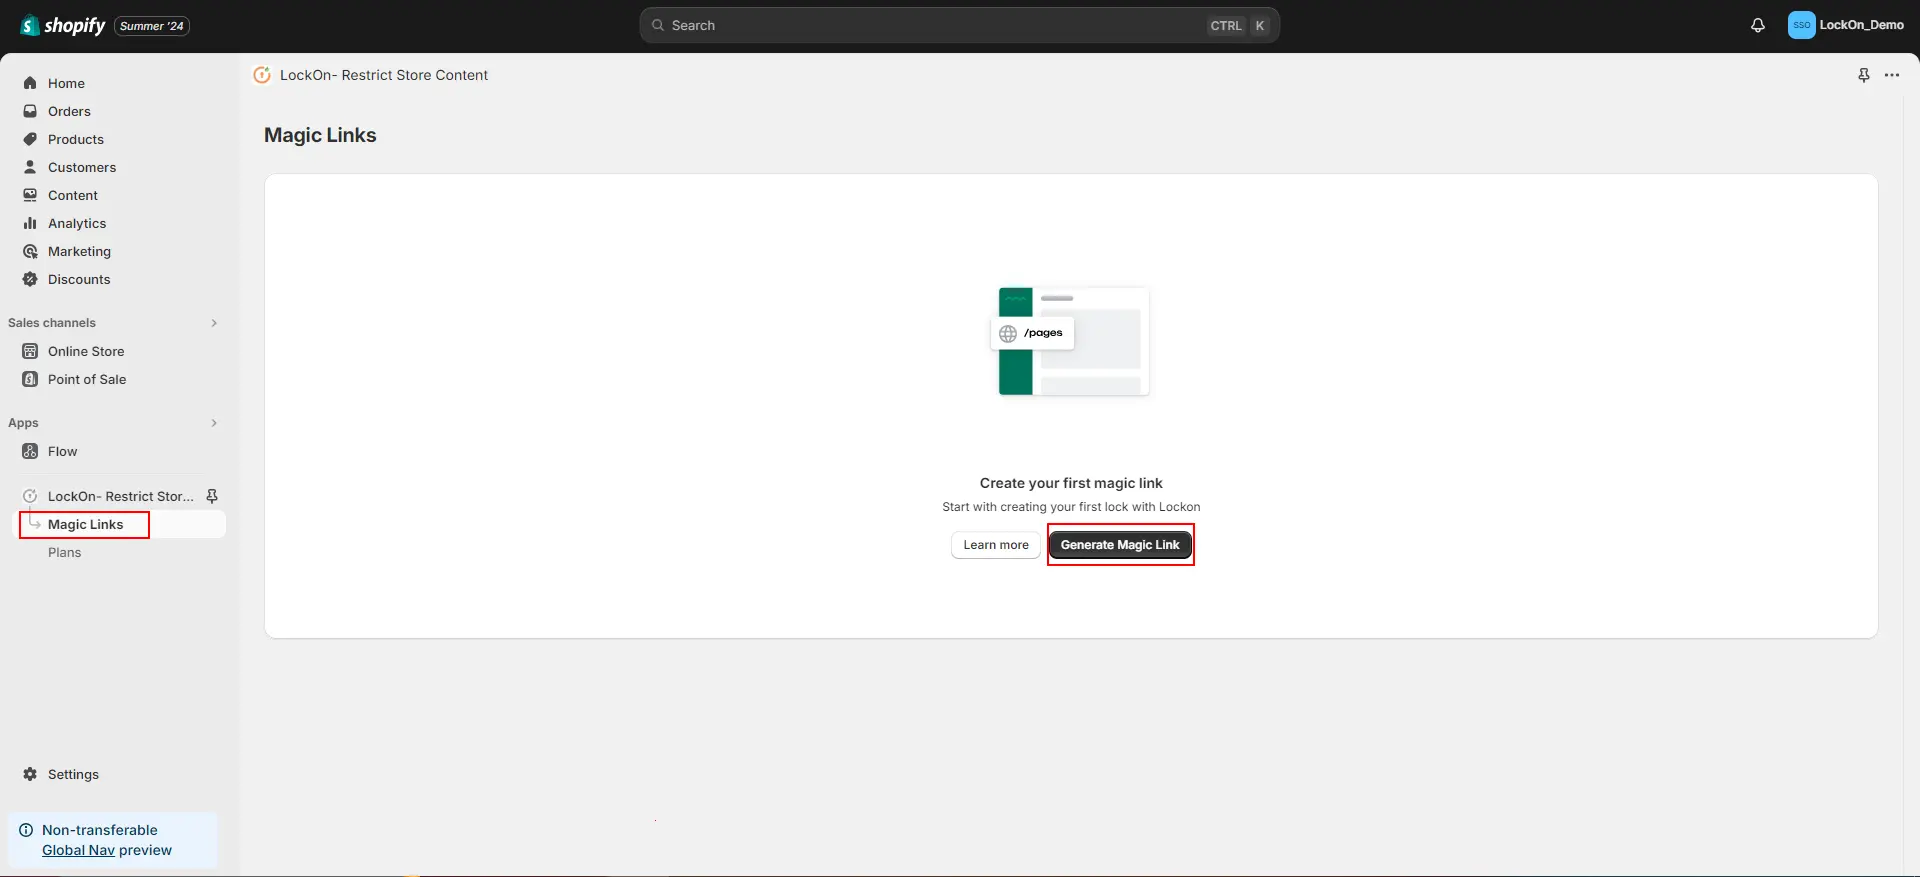The width and height of the screenshot is (1920, 877).
Task: Click the search magnifier icon
Action: click(x=658, y=25)
